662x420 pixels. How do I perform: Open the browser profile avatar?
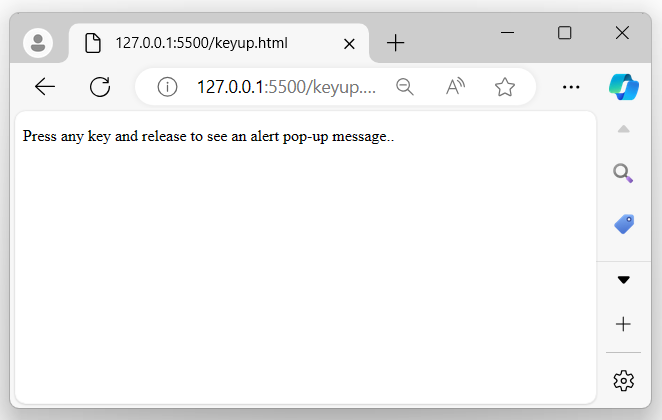[39, 43]
